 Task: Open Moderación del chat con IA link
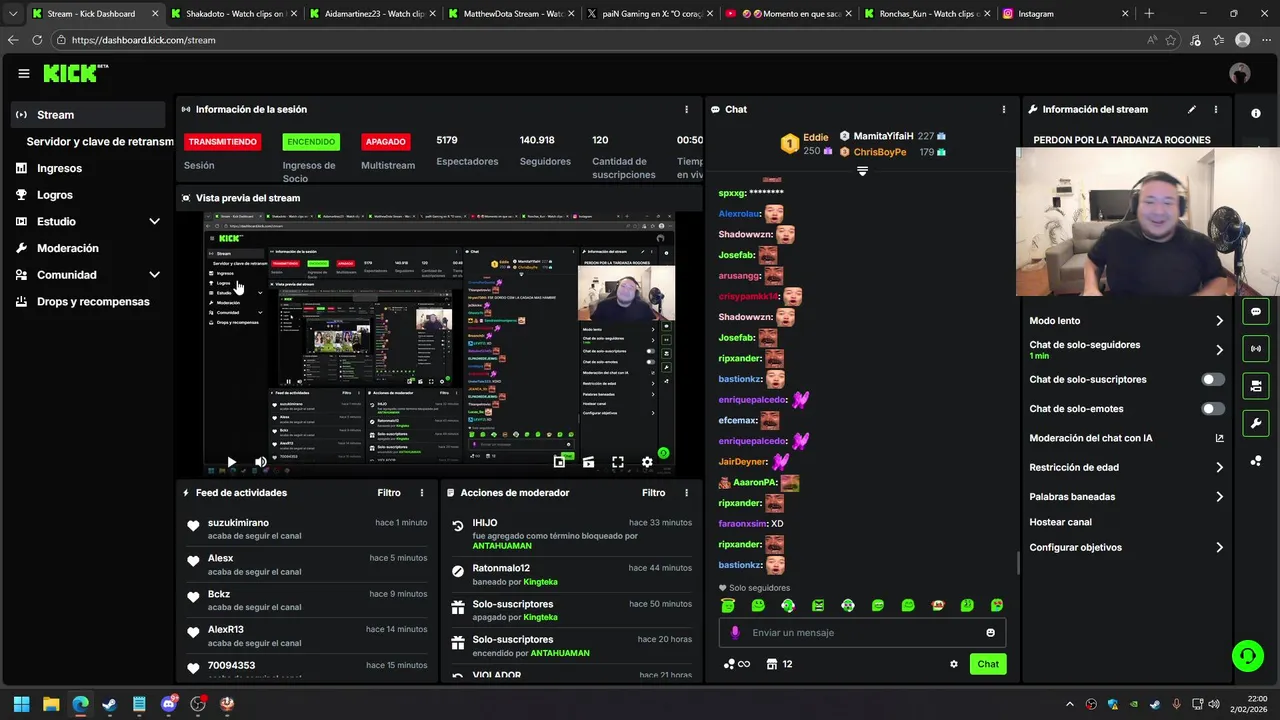tap(1127, 438)
